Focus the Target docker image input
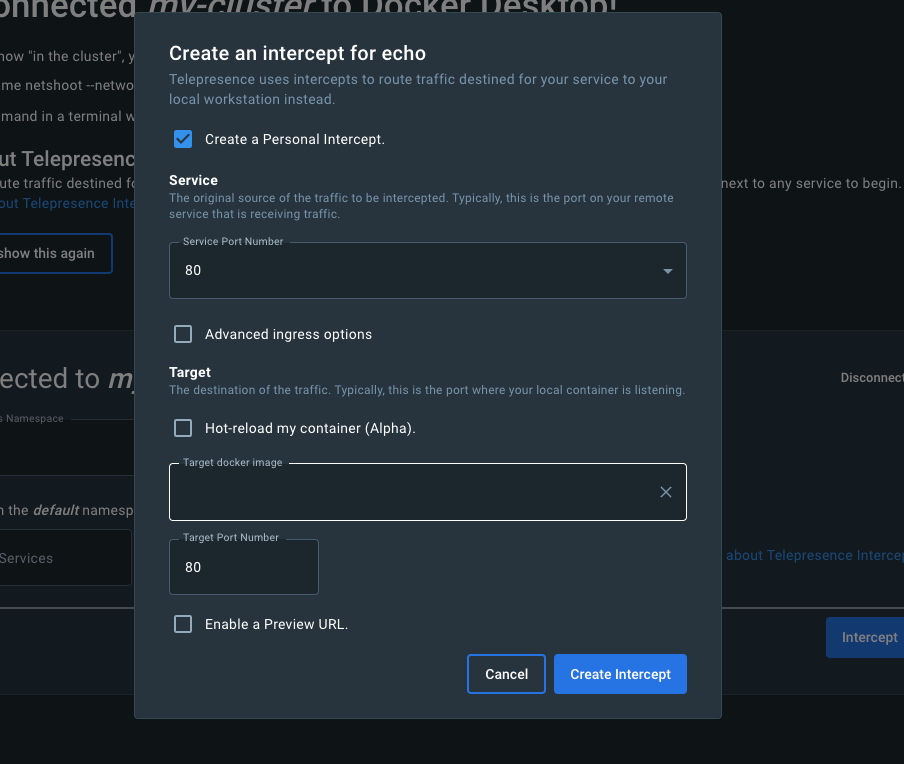Image resolution: width=904 pixels, height=764 pixels. [410, 492]
